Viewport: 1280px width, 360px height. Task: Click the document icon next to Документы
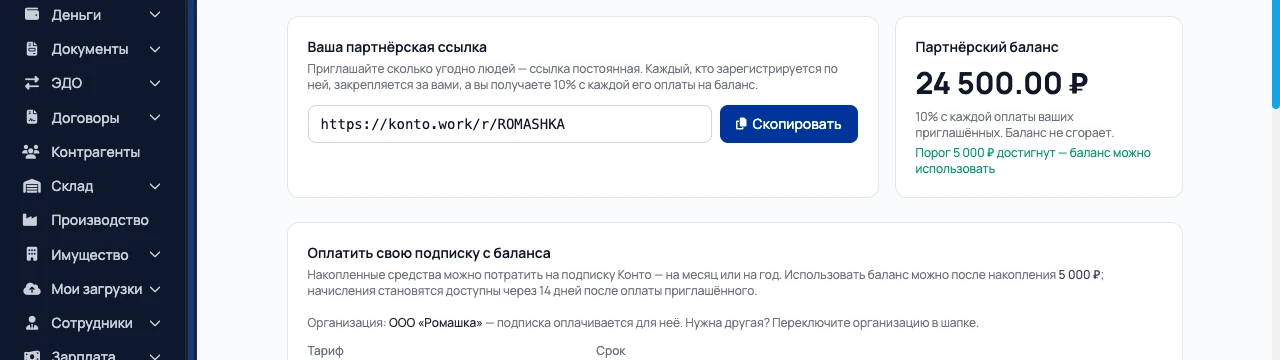pyautogui.click(x=32, y=49)
